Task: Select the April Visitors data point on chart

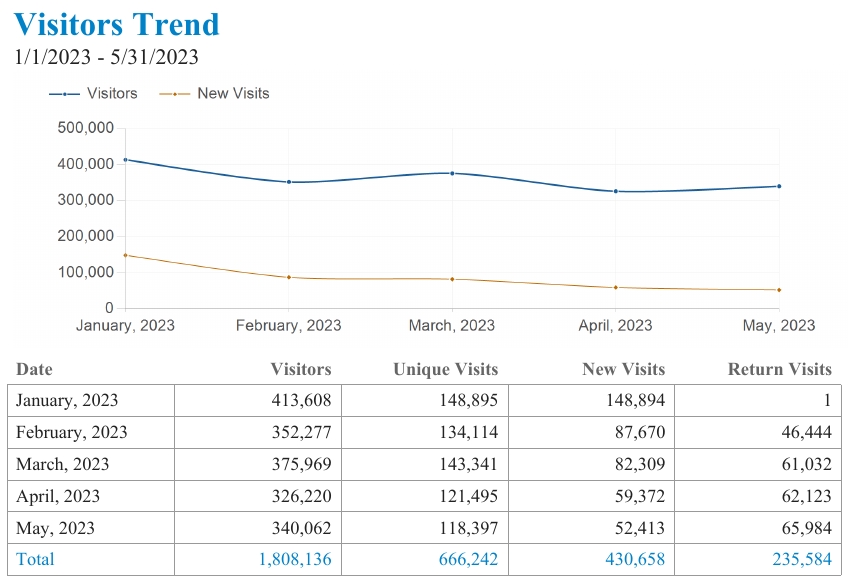Action: point(615,191)
